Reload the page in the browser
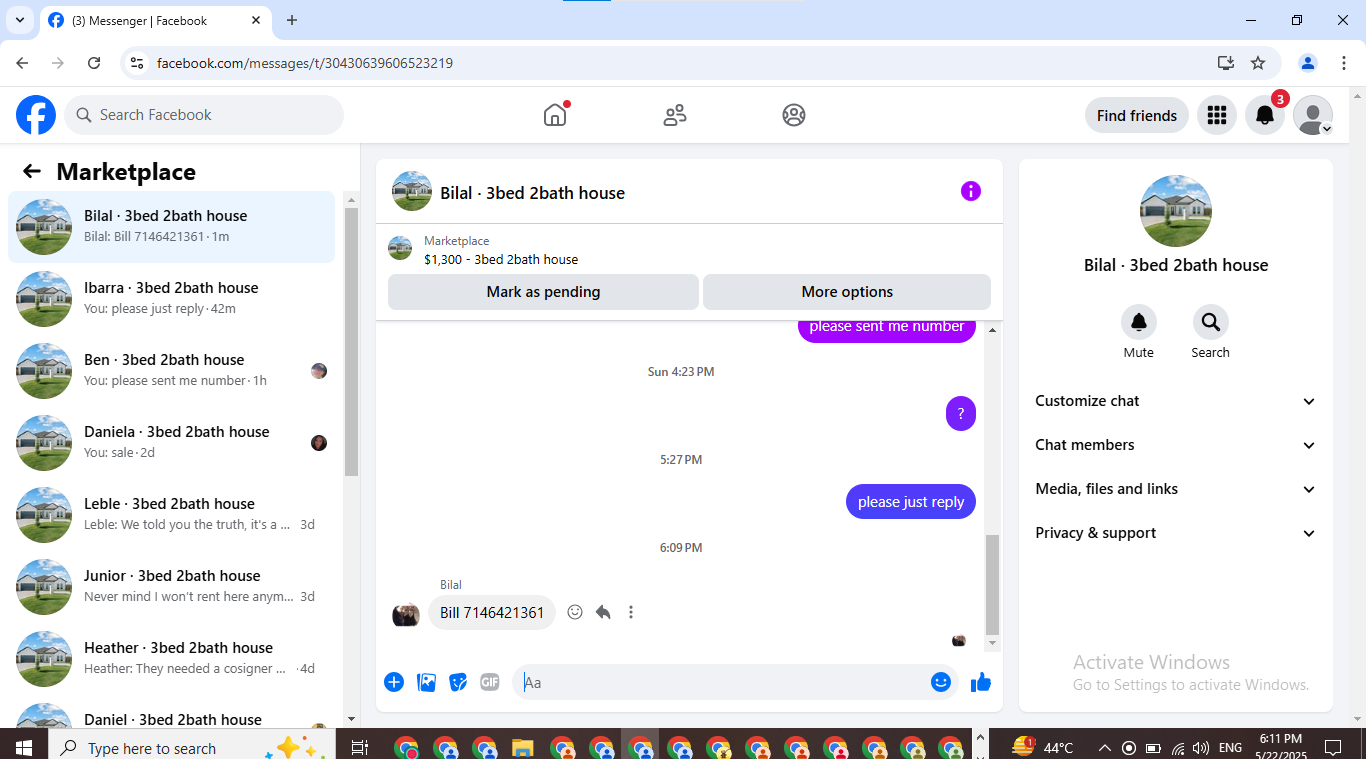 coord(94,63)
